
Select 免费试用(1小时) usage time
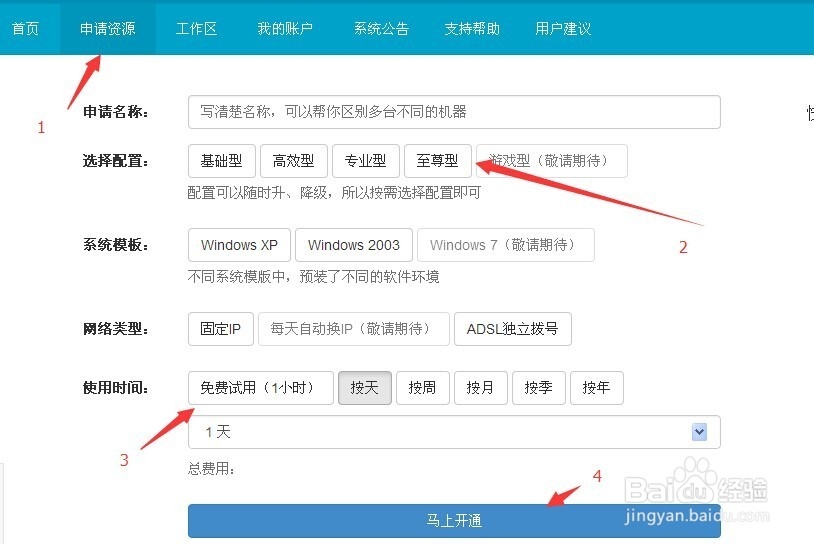(261, 388)
